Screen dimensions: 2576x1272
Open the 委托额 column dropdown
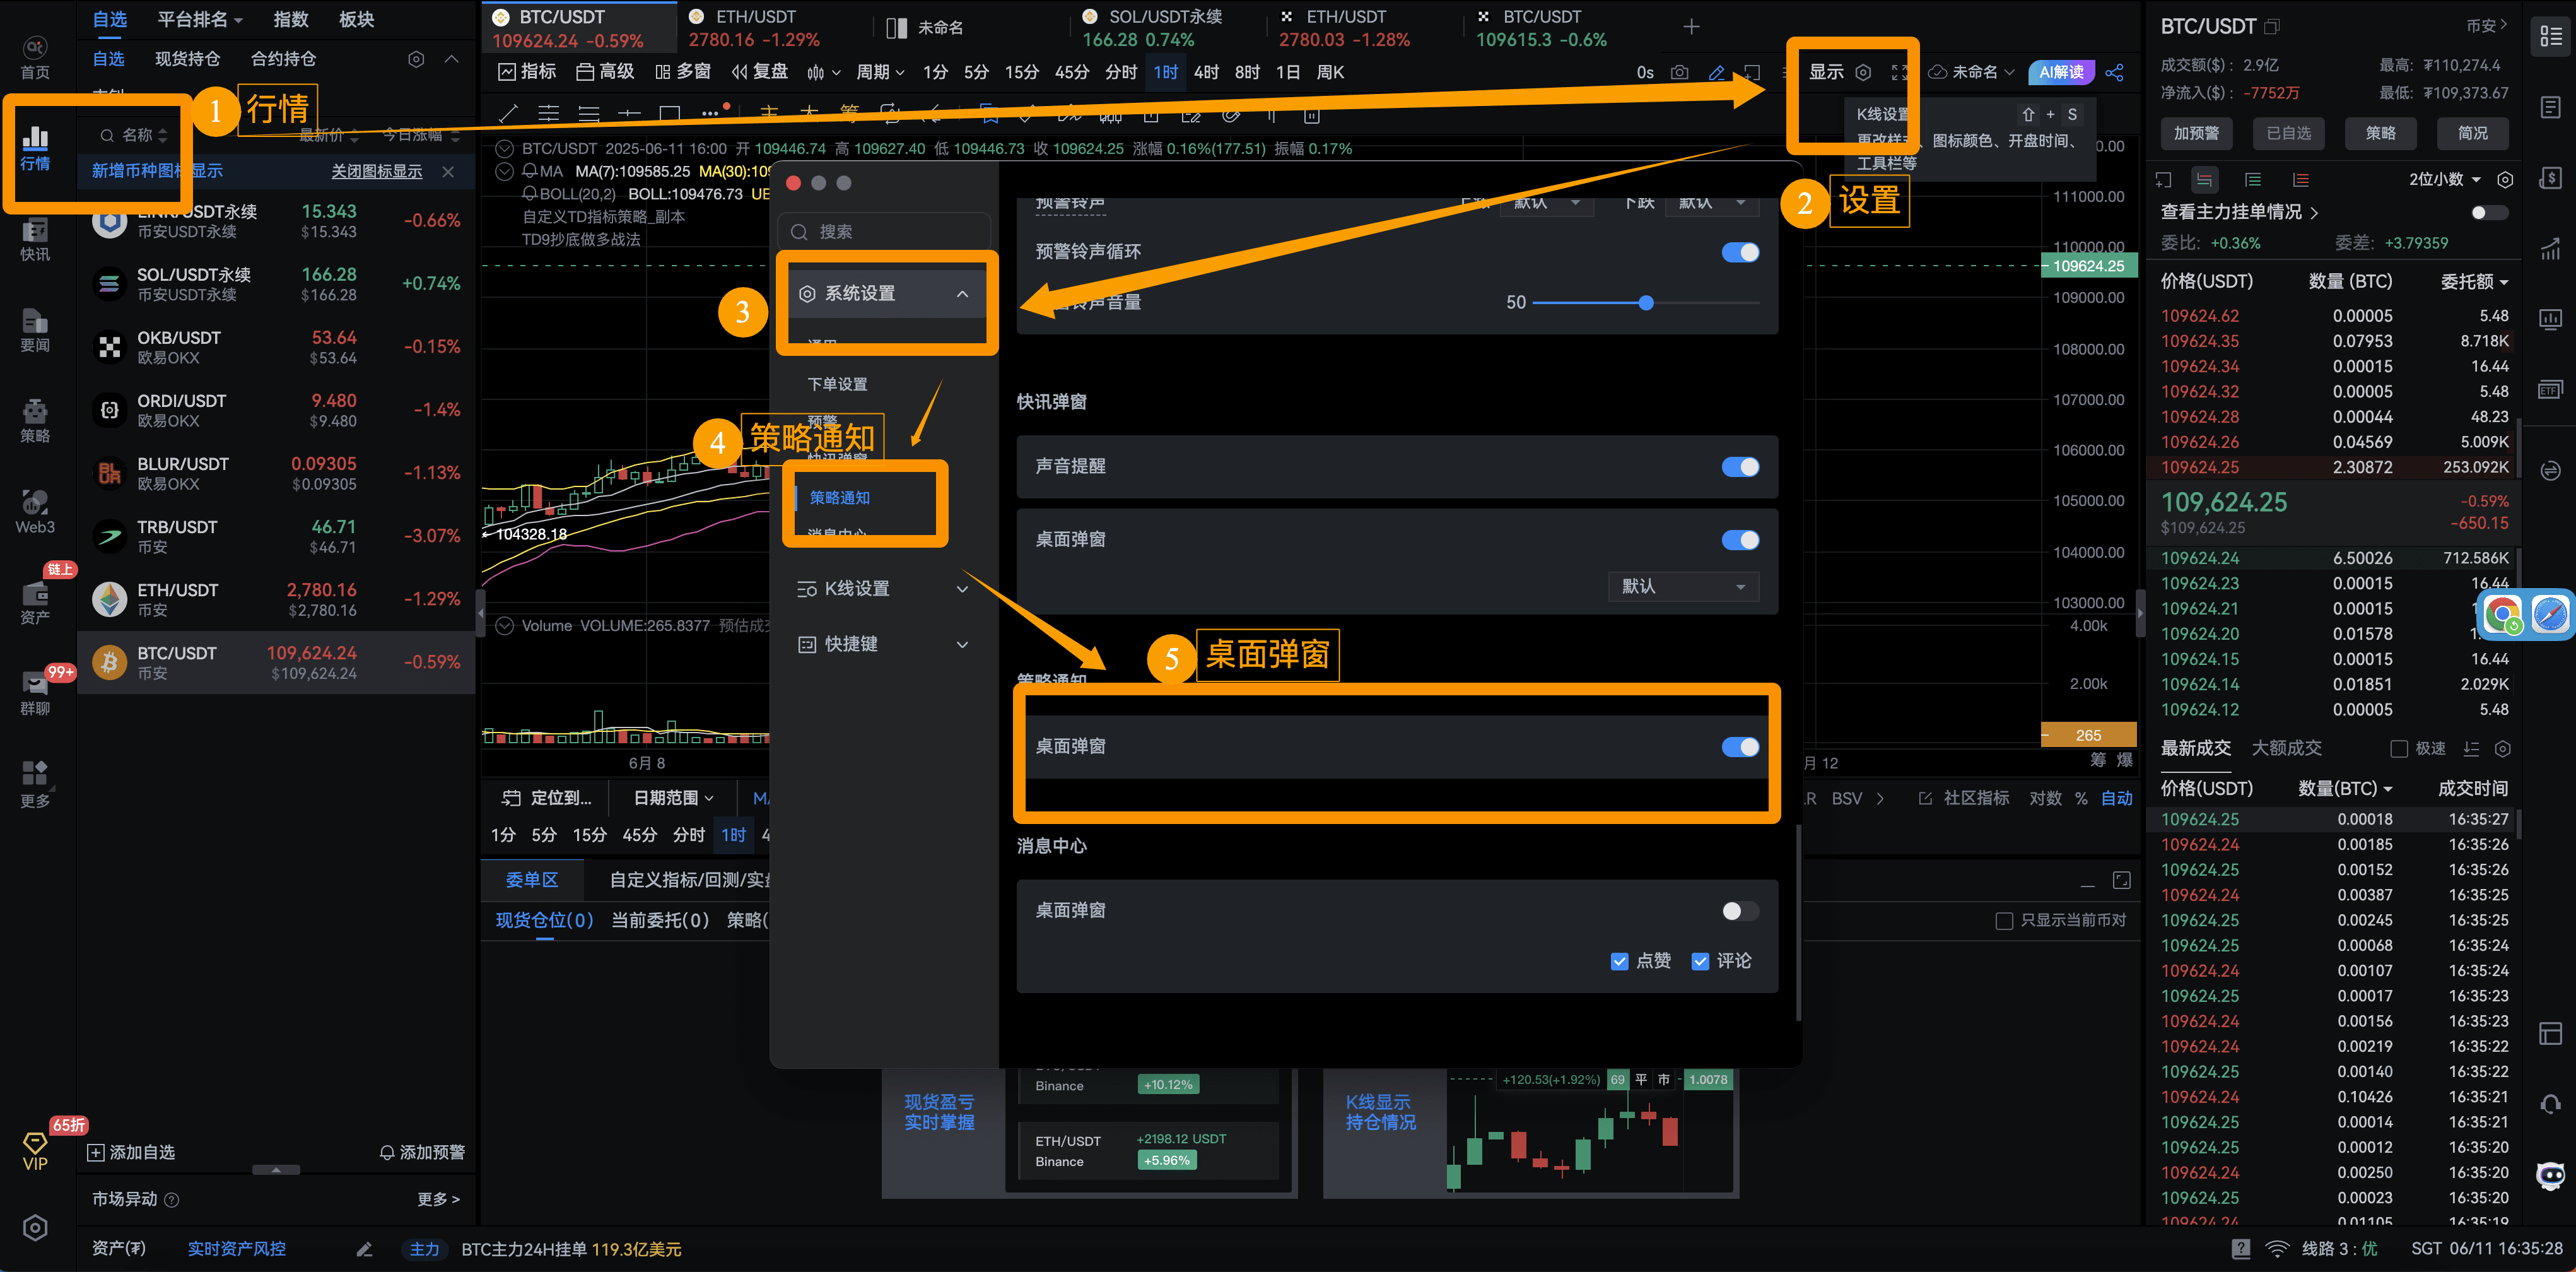tap(2474, 282)
